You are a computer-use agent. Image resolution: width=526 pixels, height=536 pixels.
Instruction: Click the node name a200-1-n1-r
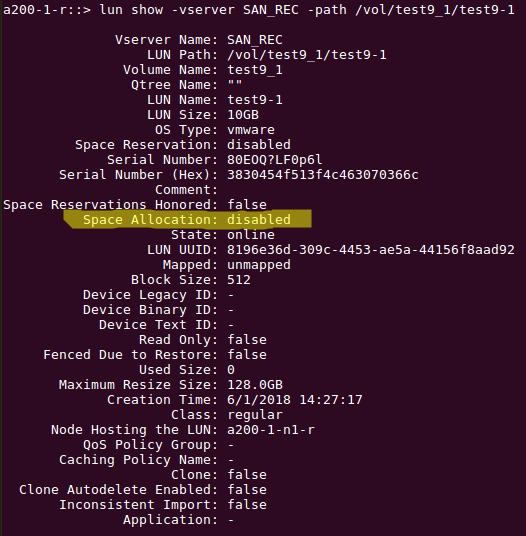[271, 430]
